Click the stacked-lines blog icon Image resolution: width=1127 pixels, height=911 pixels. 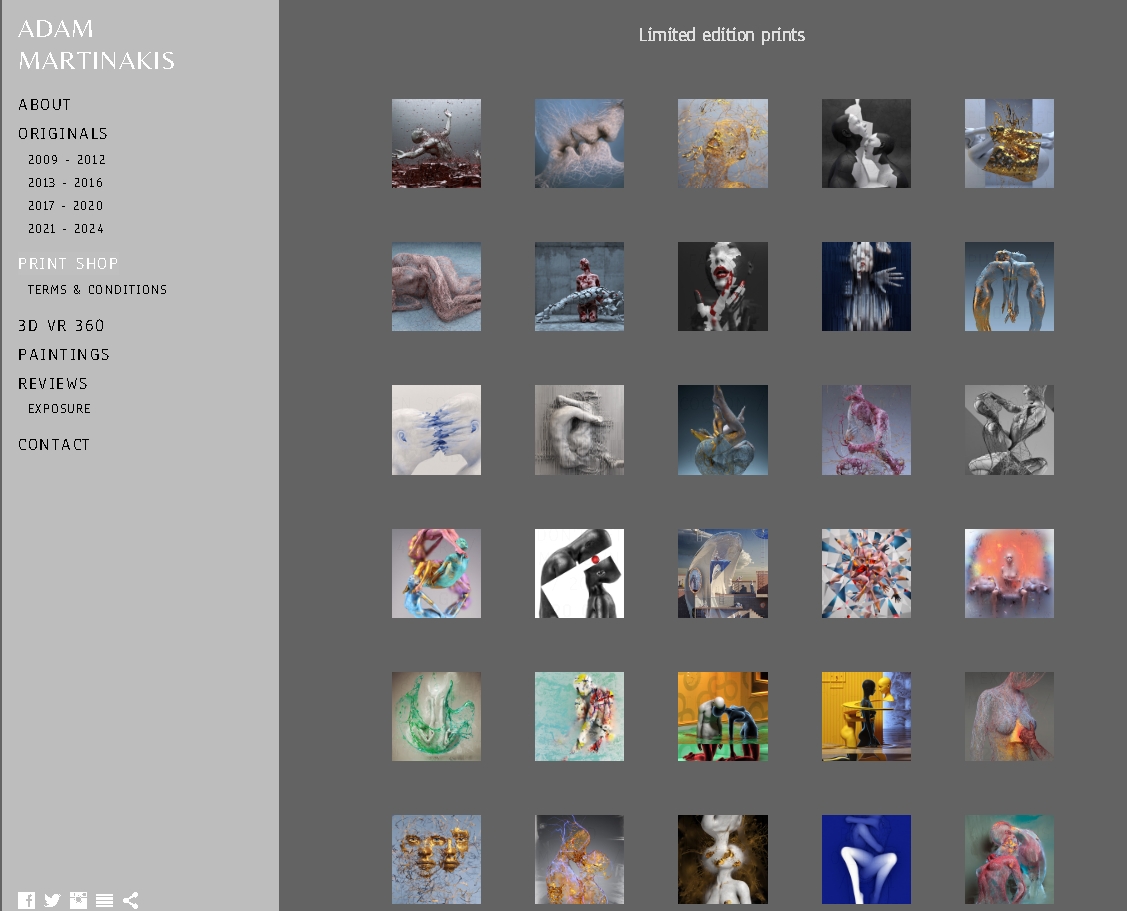[x=104, y=900]
